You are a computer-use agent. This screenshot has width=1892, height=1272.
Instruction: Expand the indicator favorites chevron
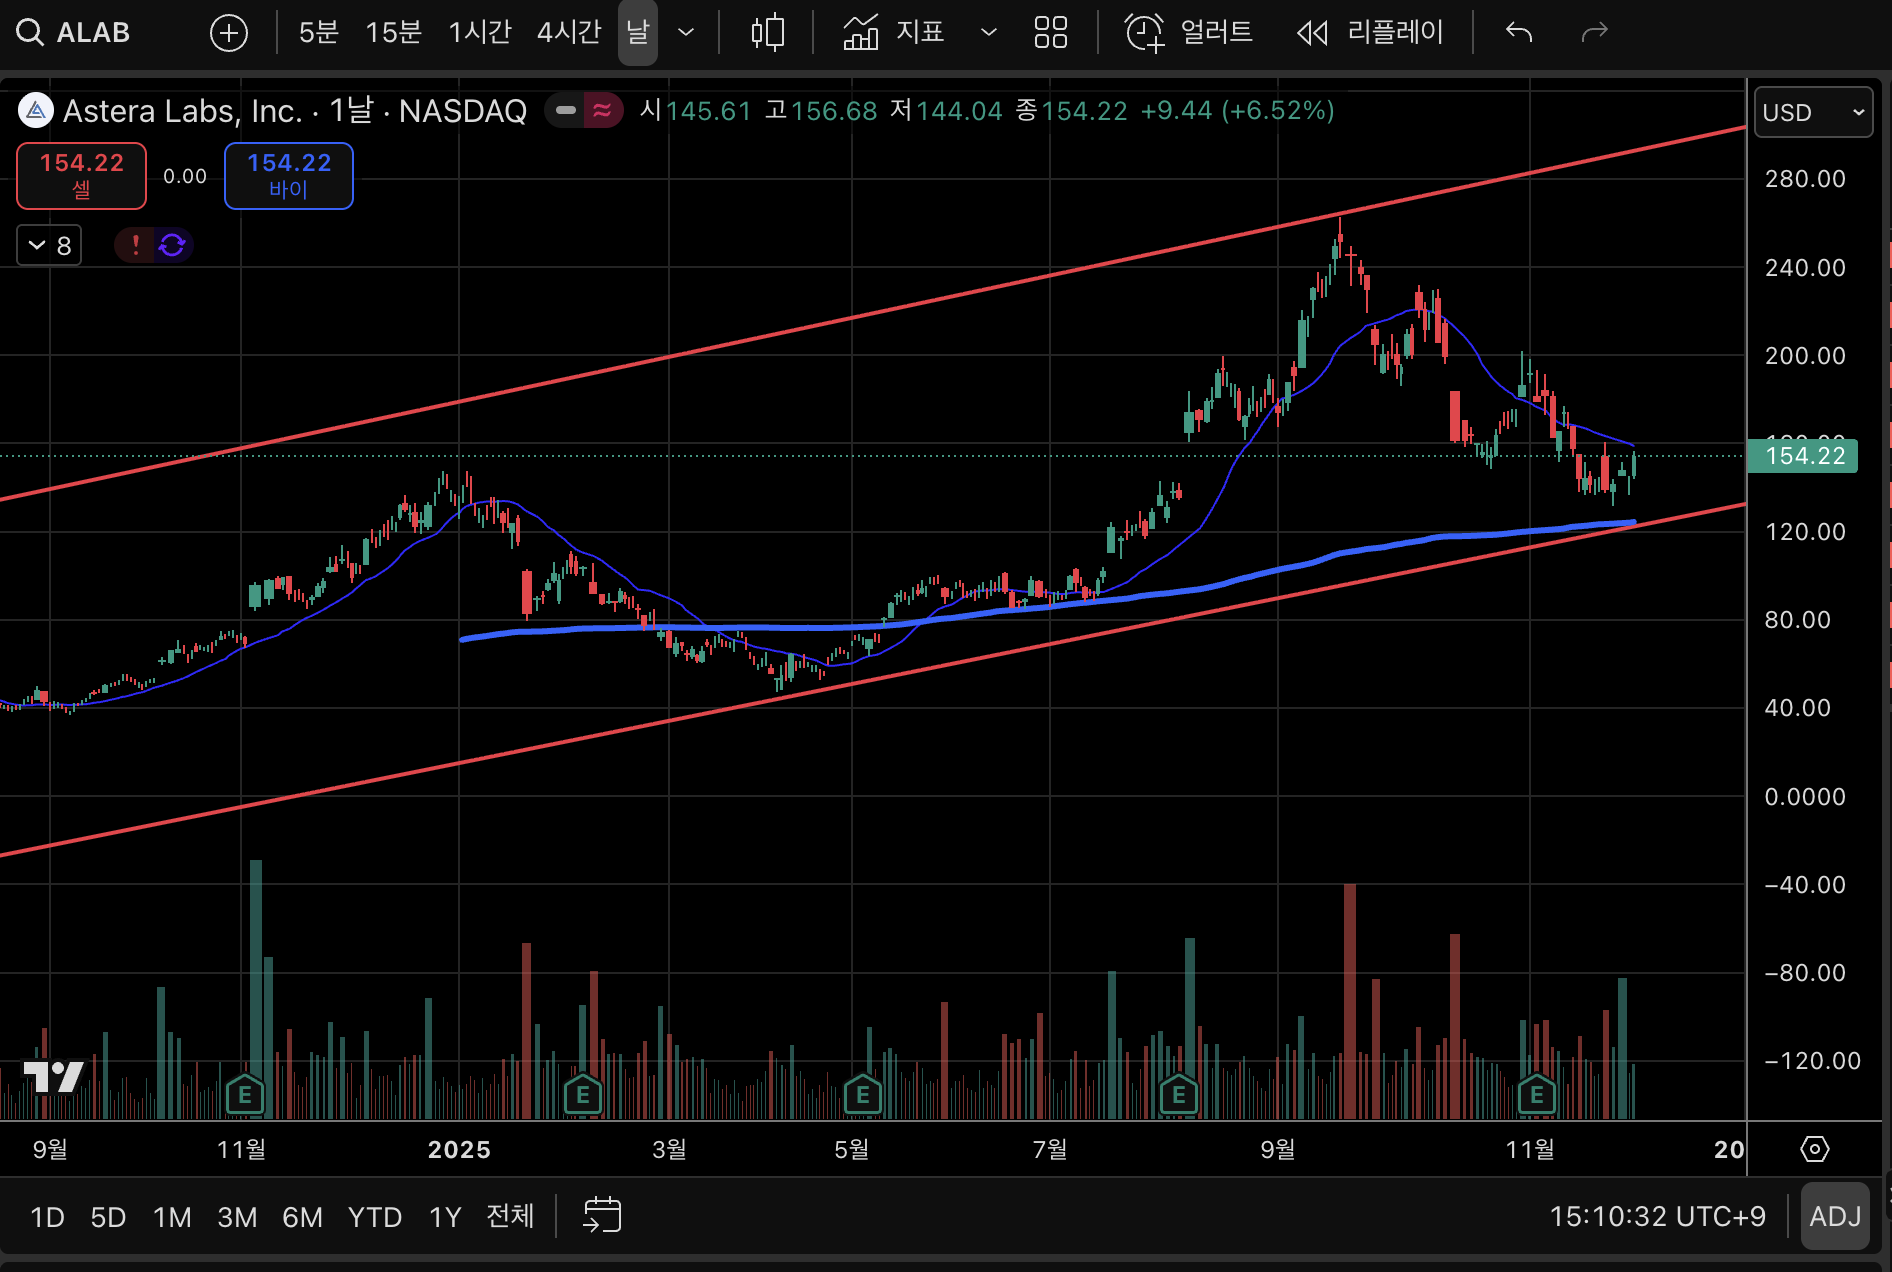tap(989, 32)
